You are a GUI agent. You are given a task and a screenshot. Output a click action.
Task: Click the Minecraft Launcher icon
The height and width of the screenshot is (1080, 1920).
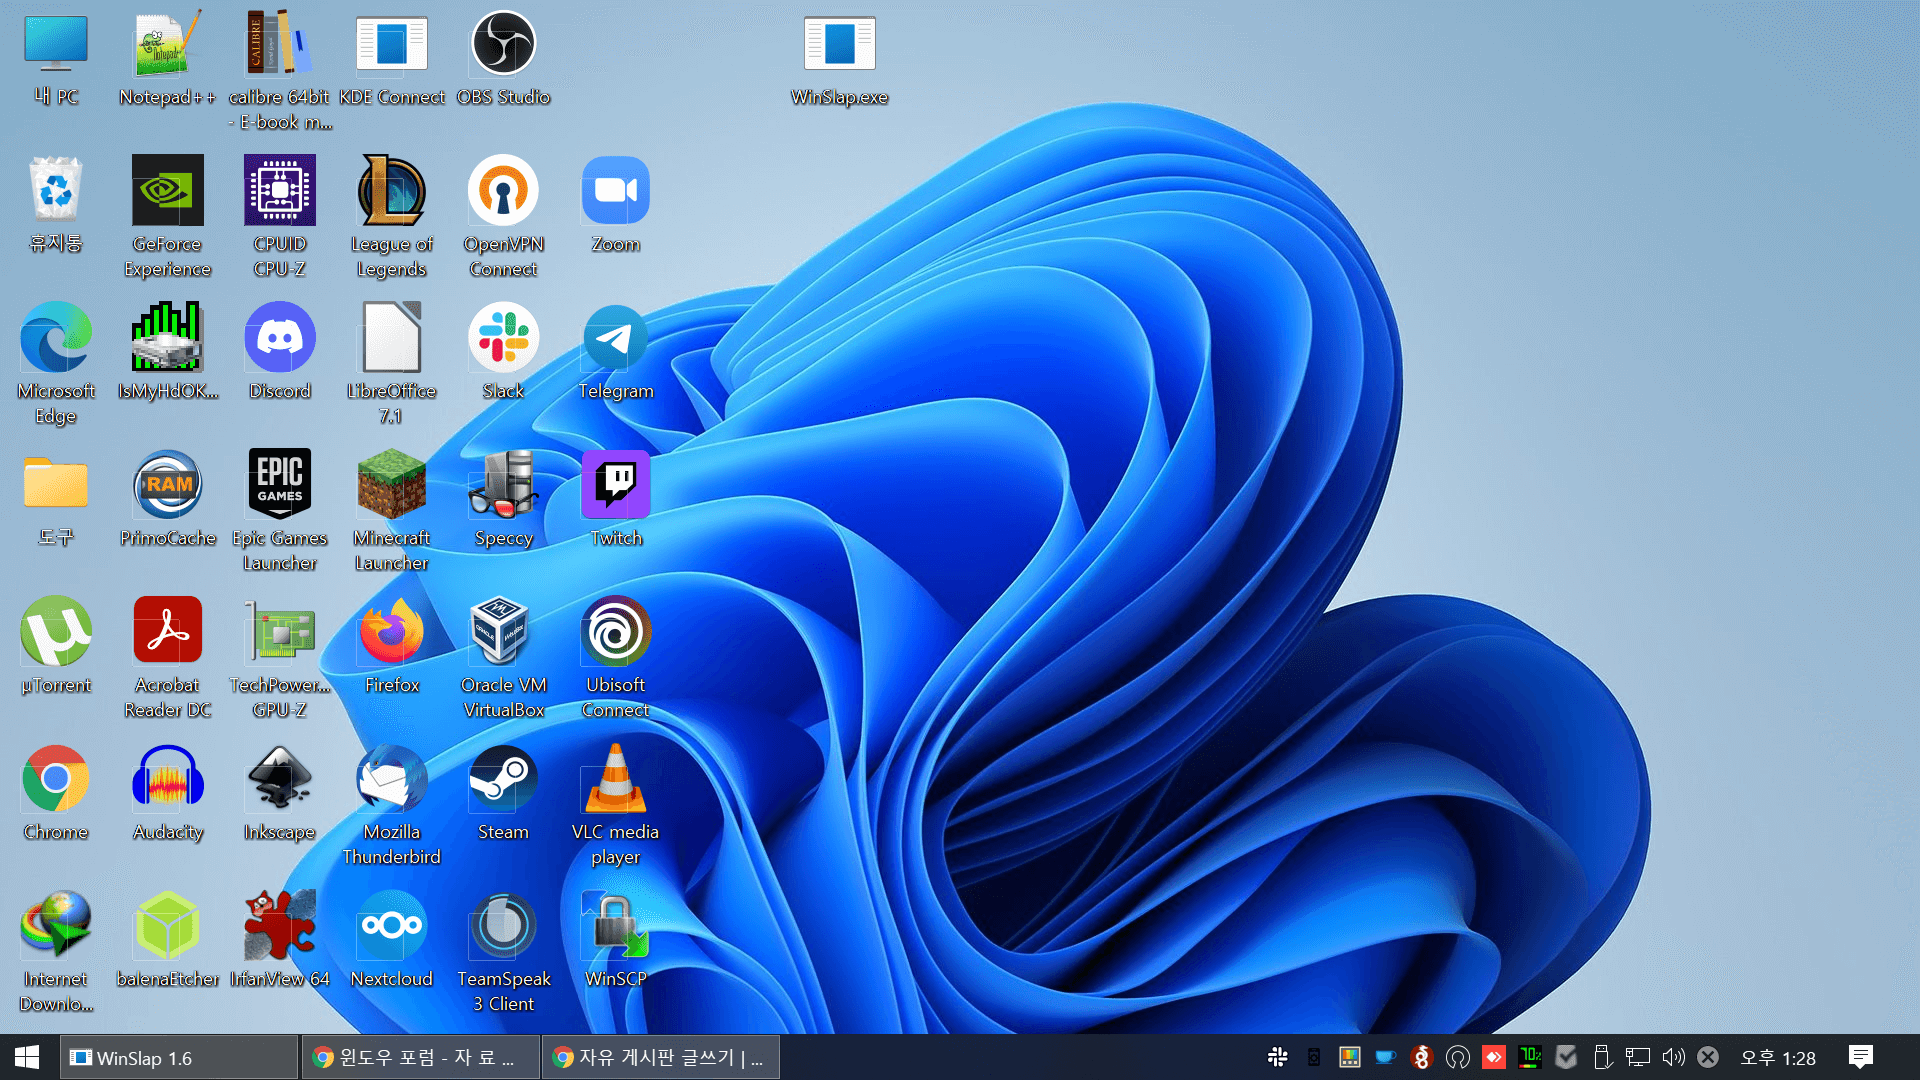[392, 510]
